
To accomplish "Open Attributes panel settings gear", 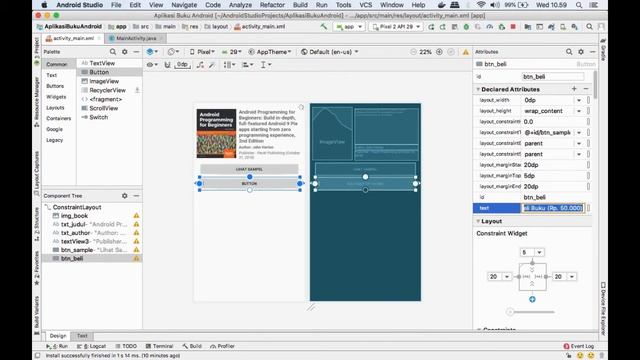I will coord(581,52).
